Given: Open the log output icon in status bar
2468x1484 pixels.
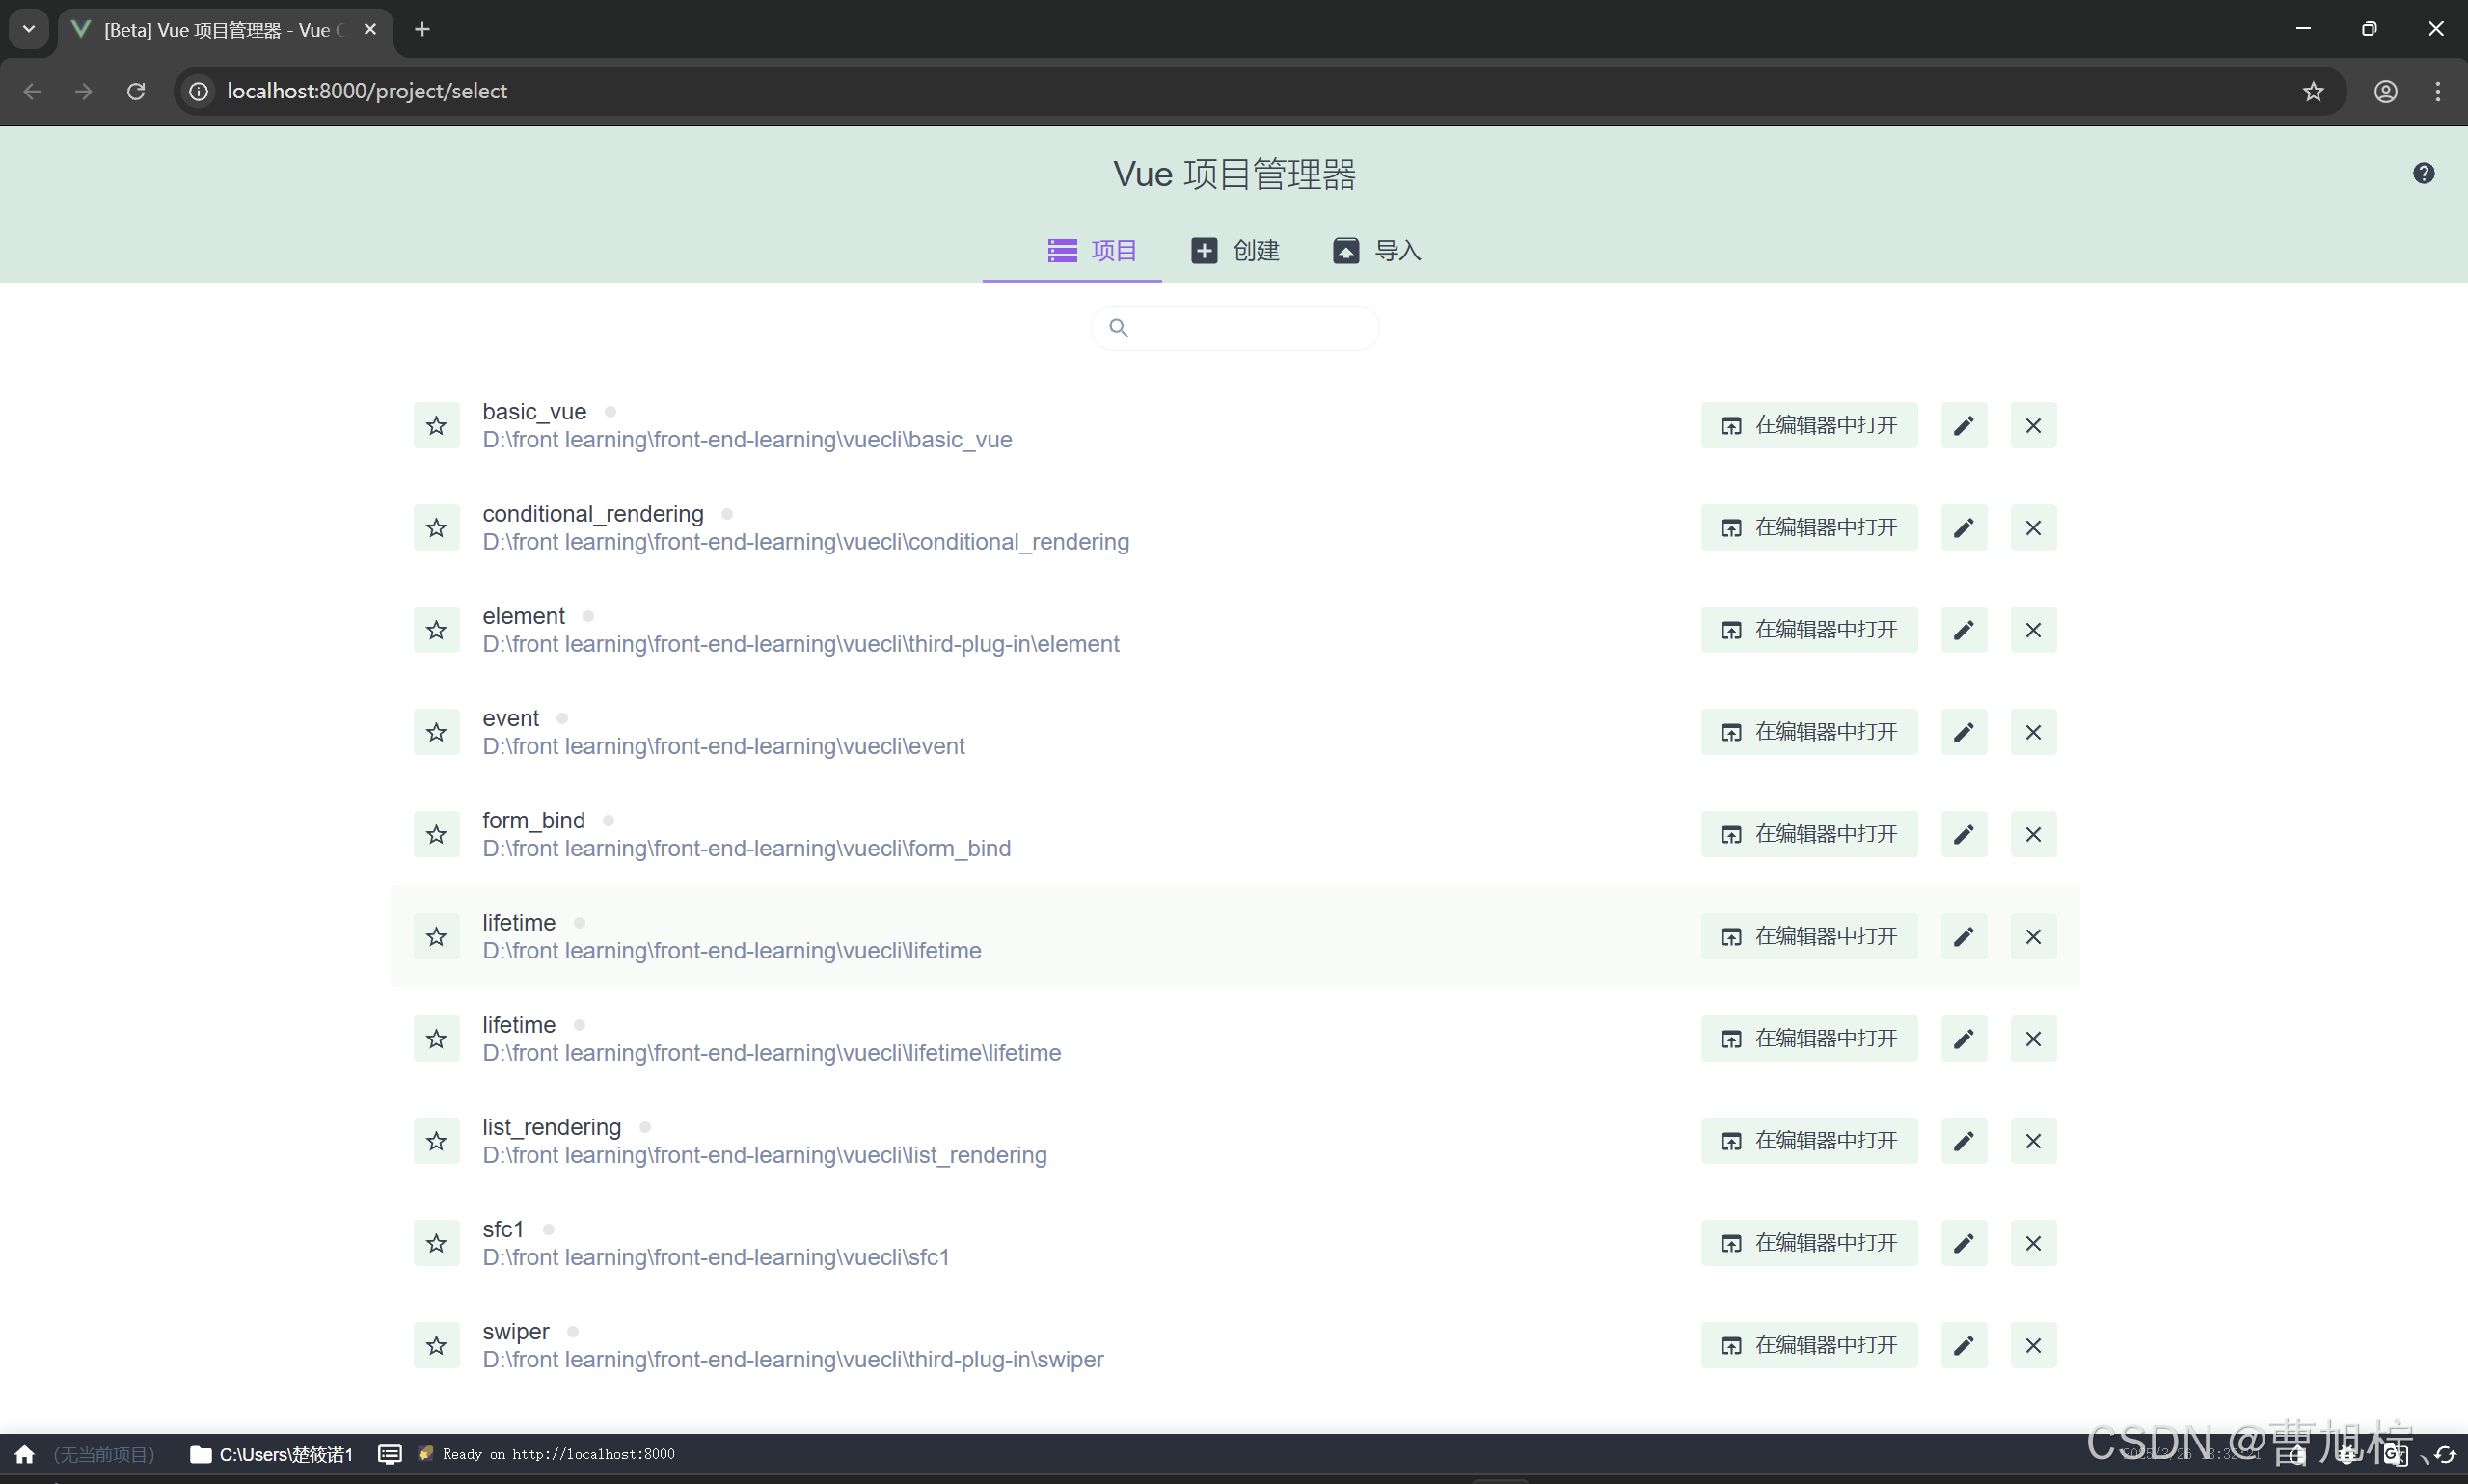Looking at the screenshot, I should [390, 1454].
